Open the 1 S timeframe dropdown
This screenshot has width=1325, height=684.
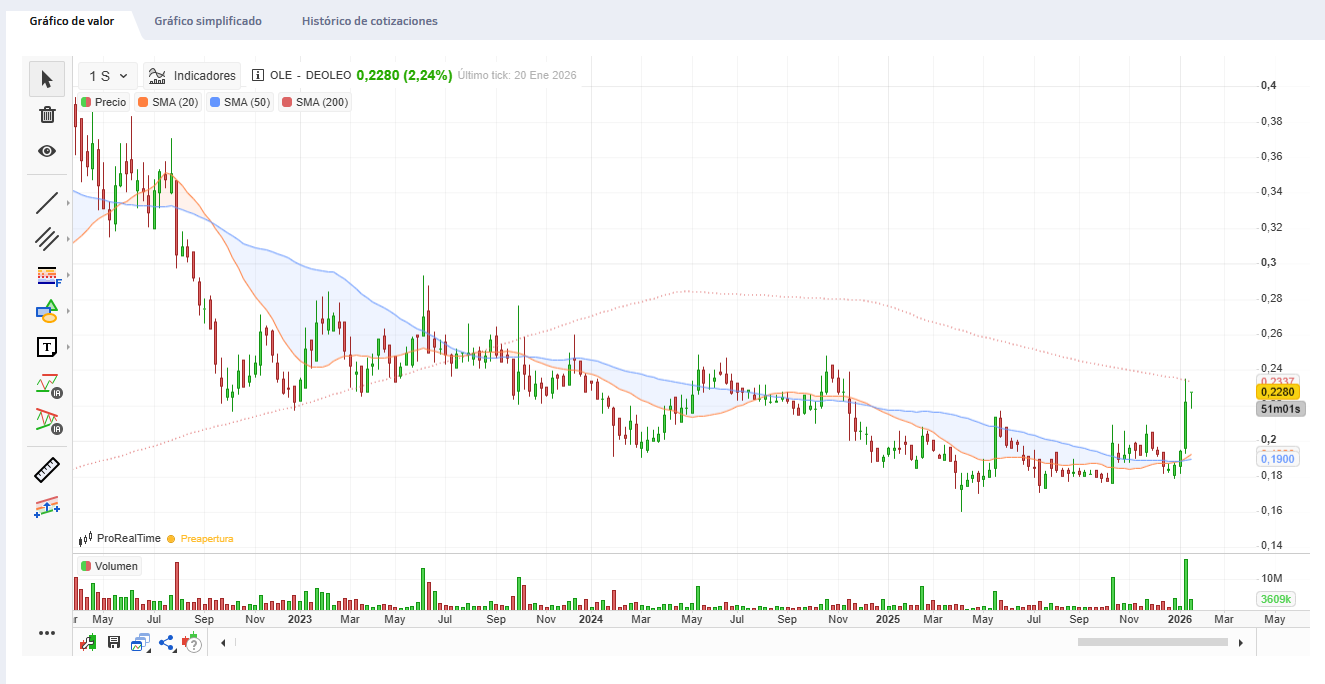108,75
